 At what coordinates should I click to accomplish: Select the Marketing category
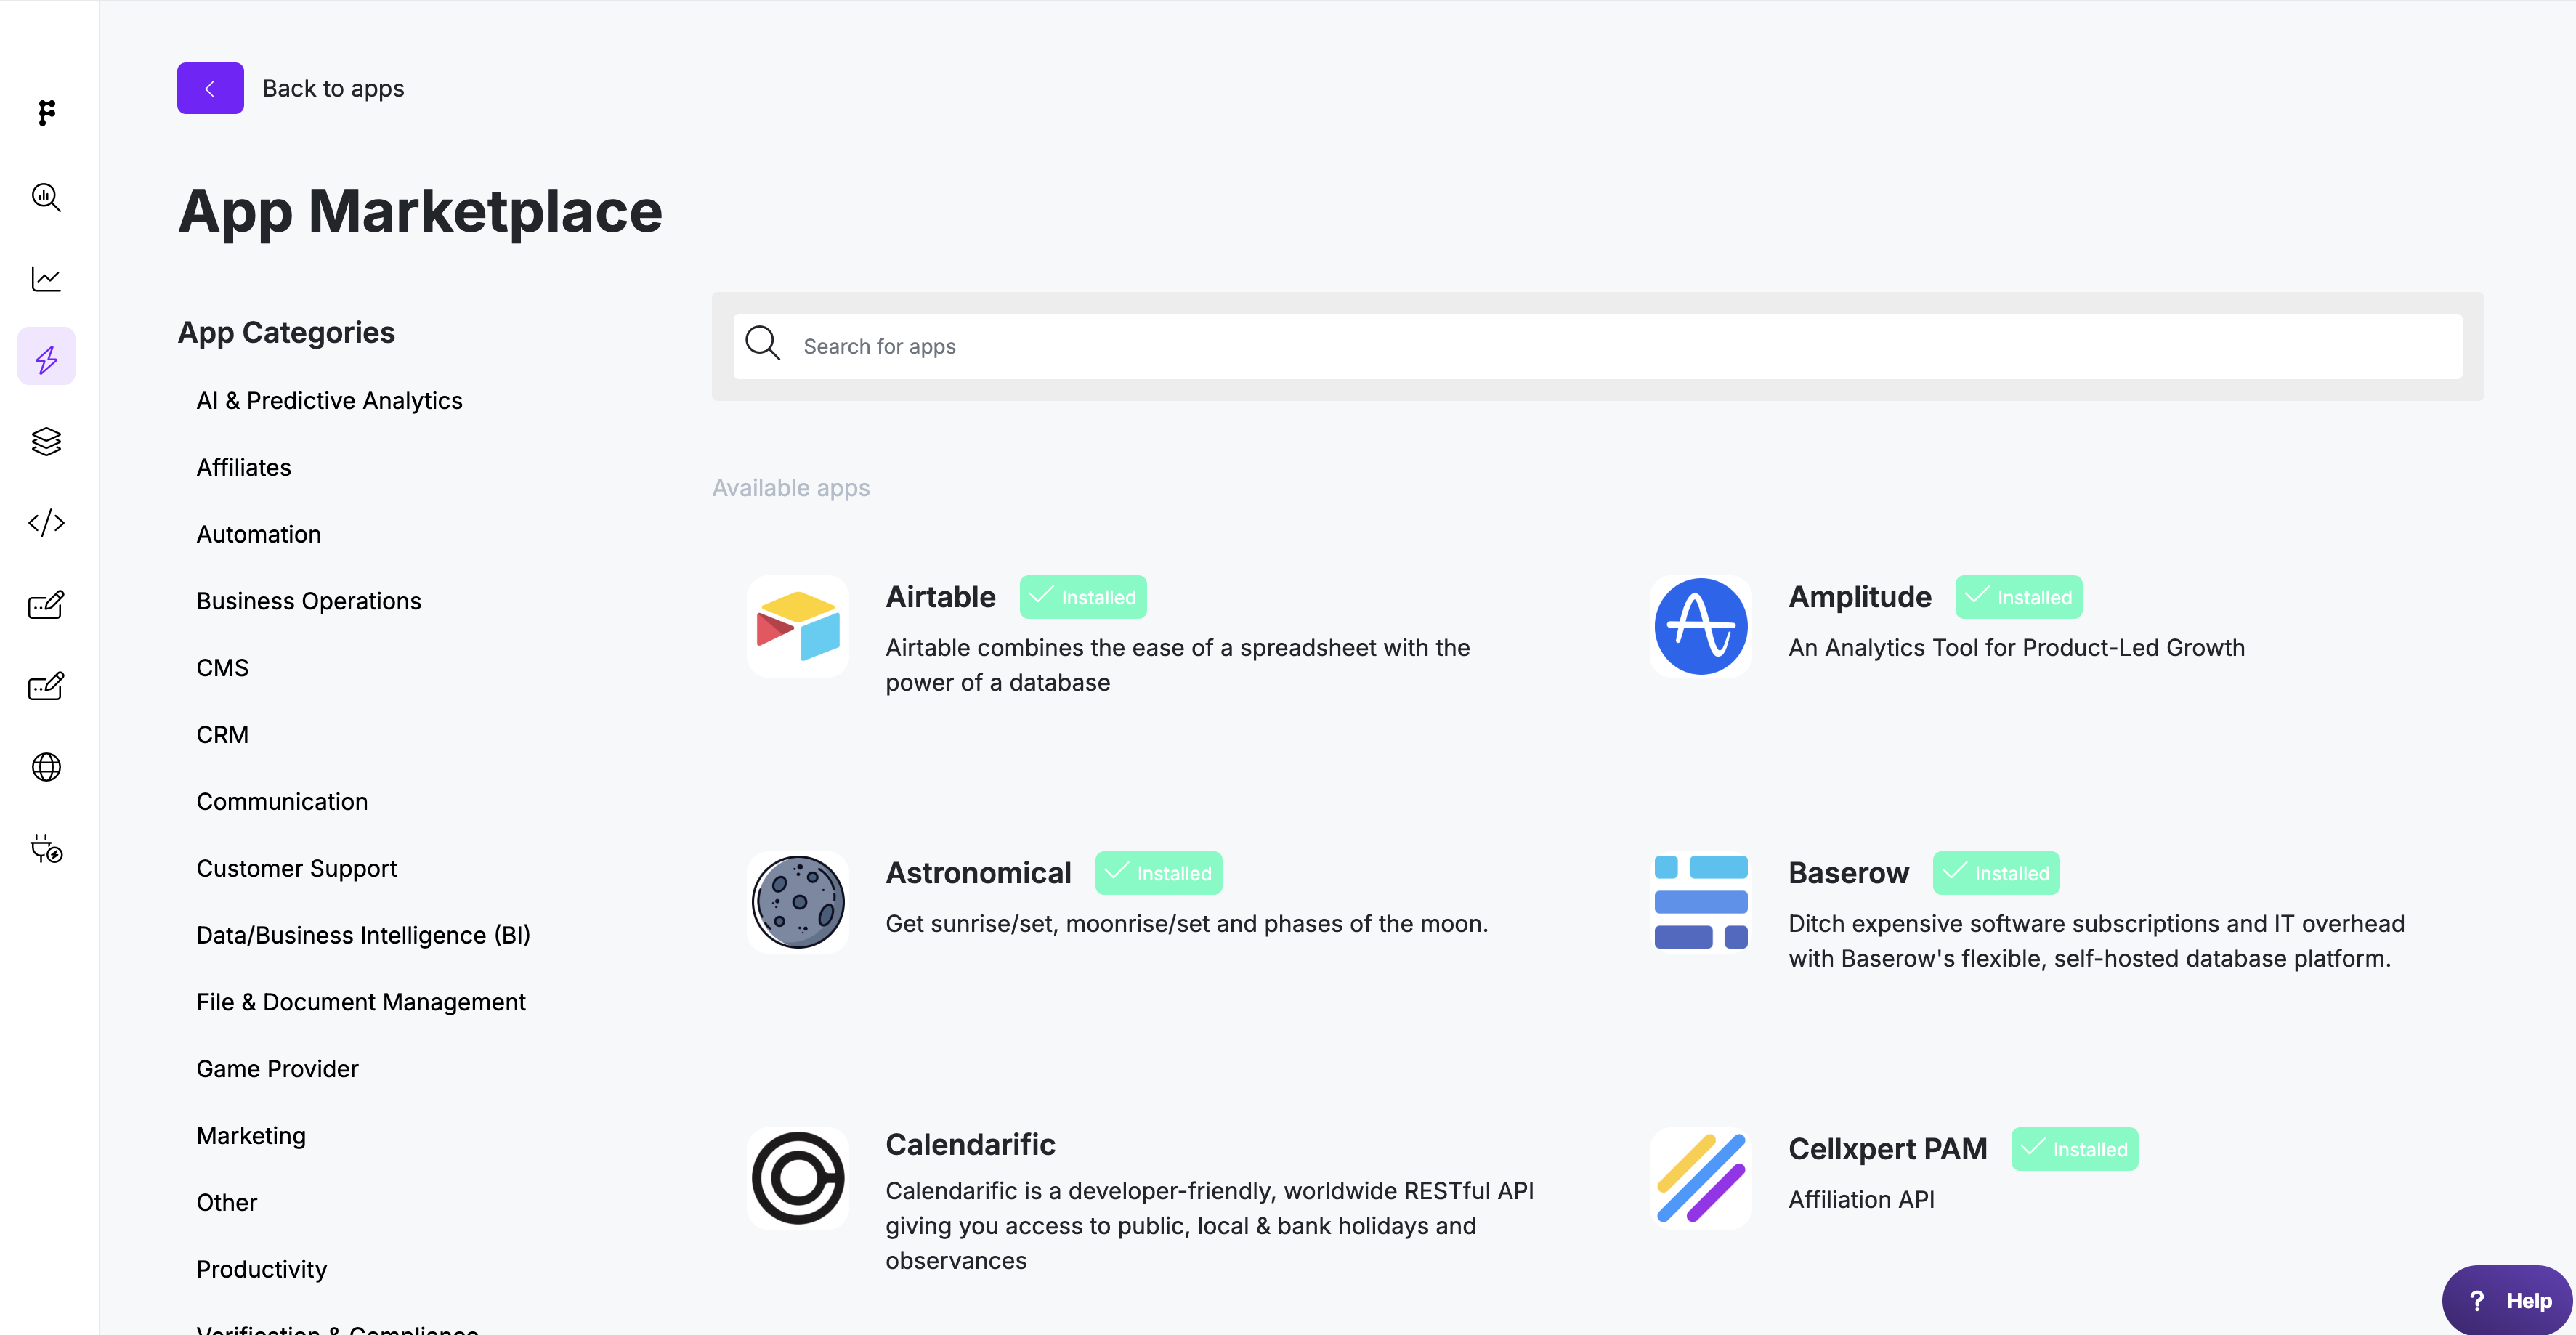click(251, 1136)
